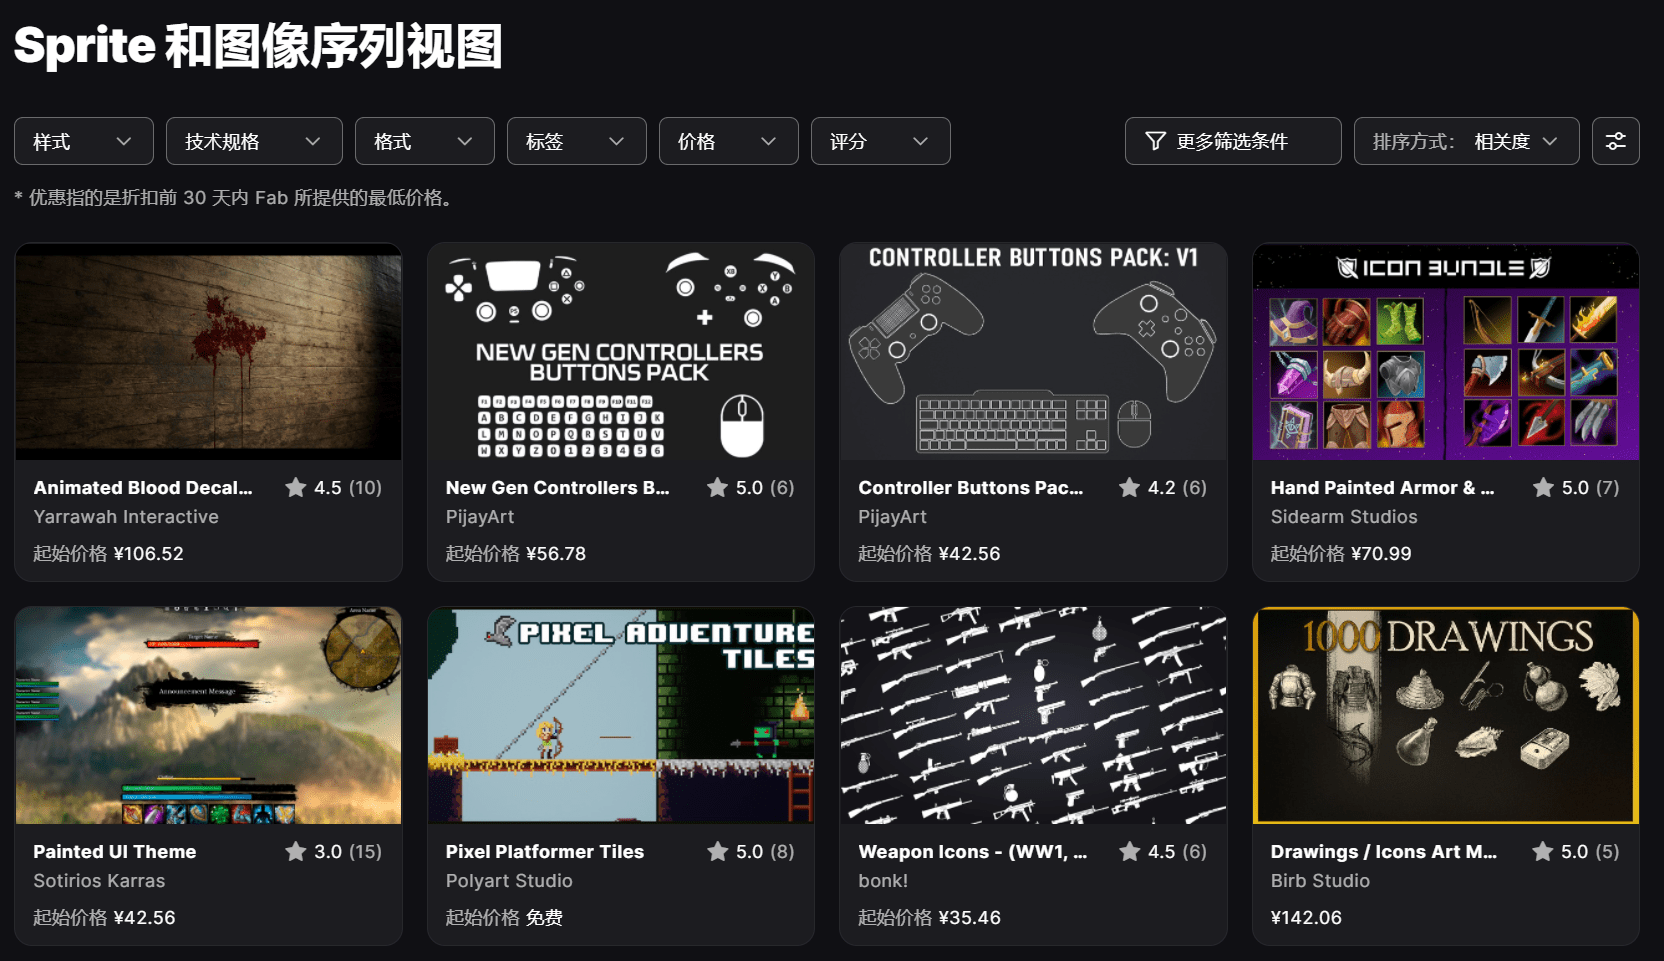The image size is (1664, 961).
Task: Click the star icon on Animated Blood Decal
Action: pyautogui.click(x=296, y=487)
